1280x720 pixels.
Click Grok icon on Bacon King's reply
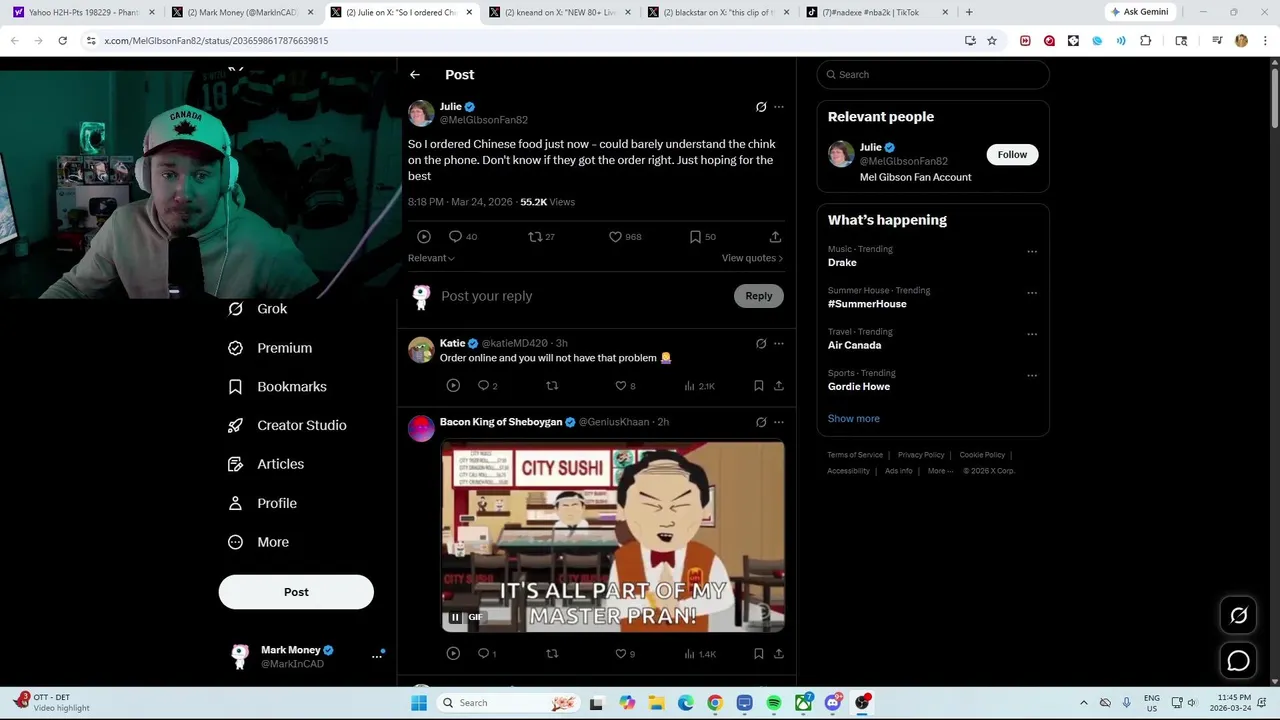pos(761,422)
